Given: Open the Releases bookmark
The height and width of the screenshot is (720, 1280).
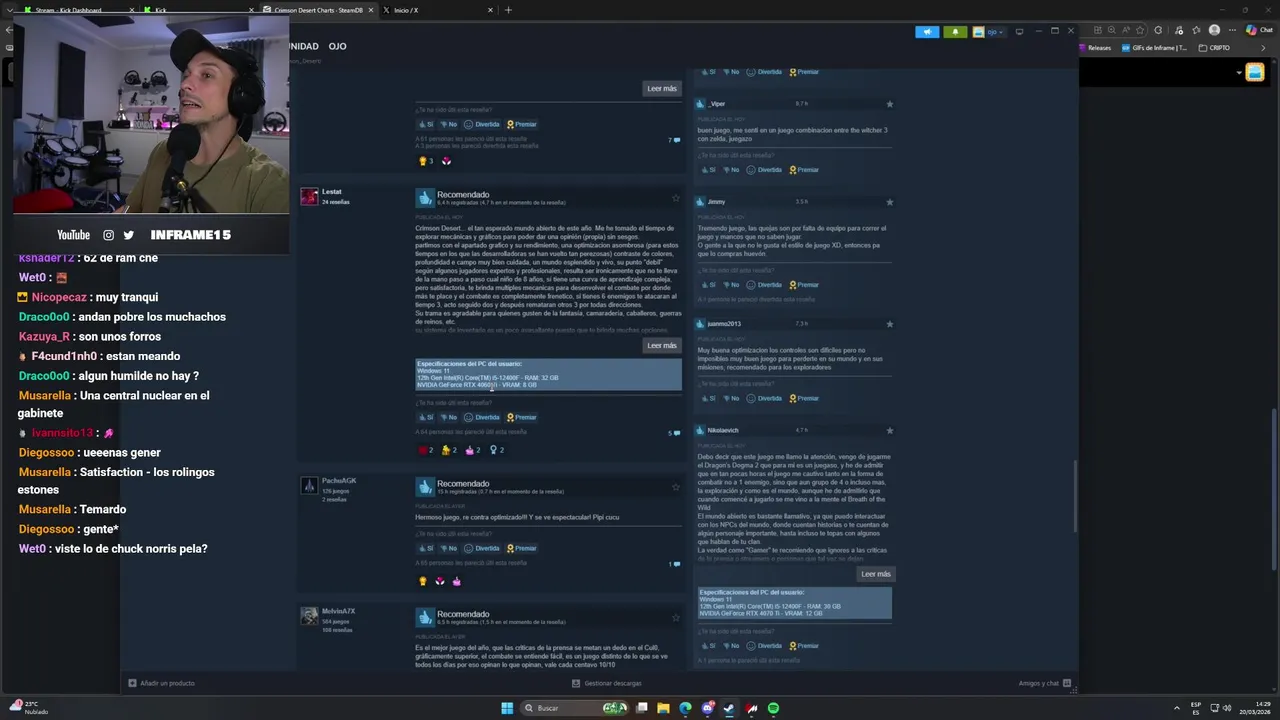Looking at the screenshot, I should coord(1094,47).
